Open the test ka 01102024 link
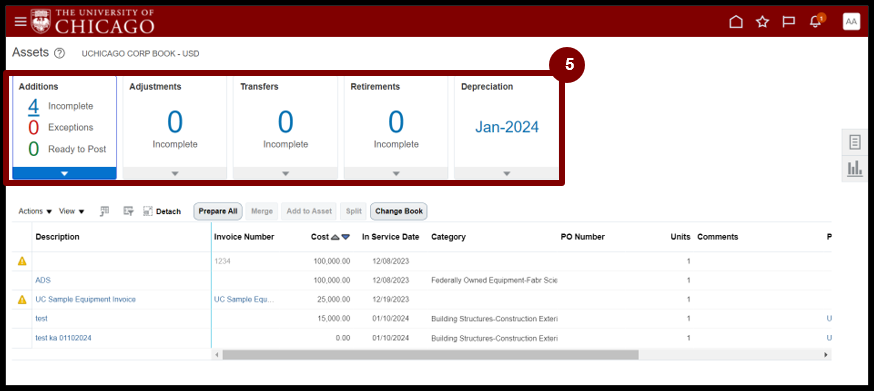The width and height of the screenshot is (874, 391). coord(63,338)
